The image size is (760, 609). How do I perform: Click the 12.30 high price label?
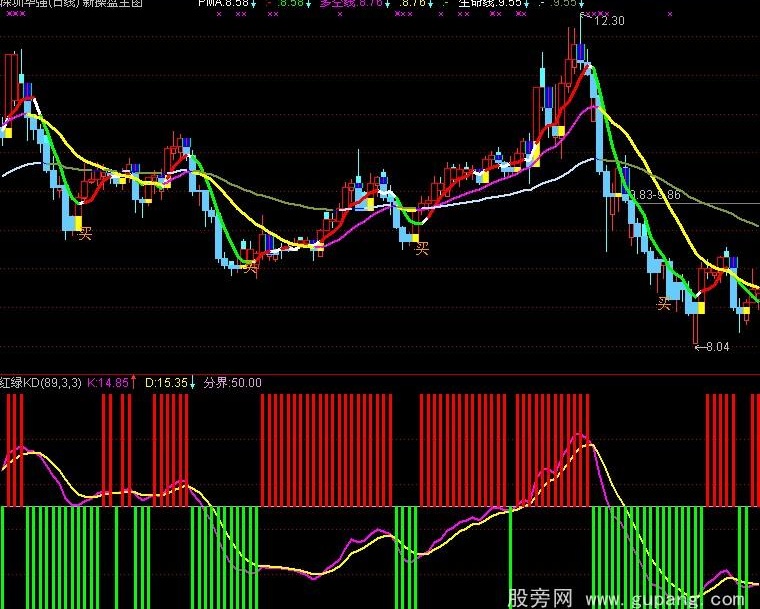(x=609, y=21)
